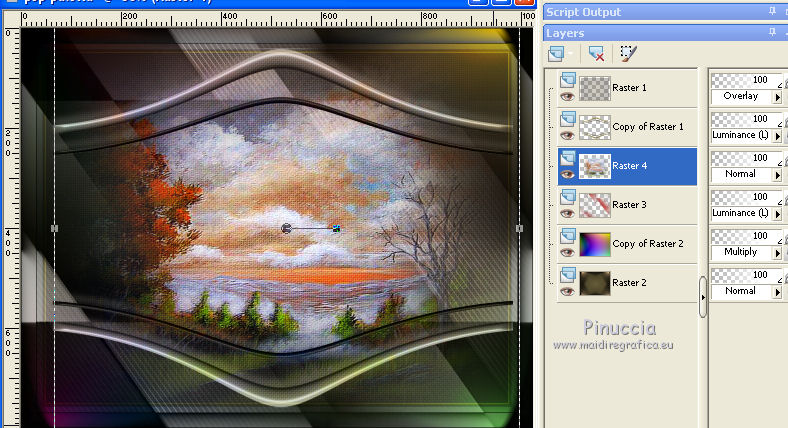788x428 pixels.
Task: Click the layer type icon of Raster 2
Action: pyautogui.click(x=568, y=275)
